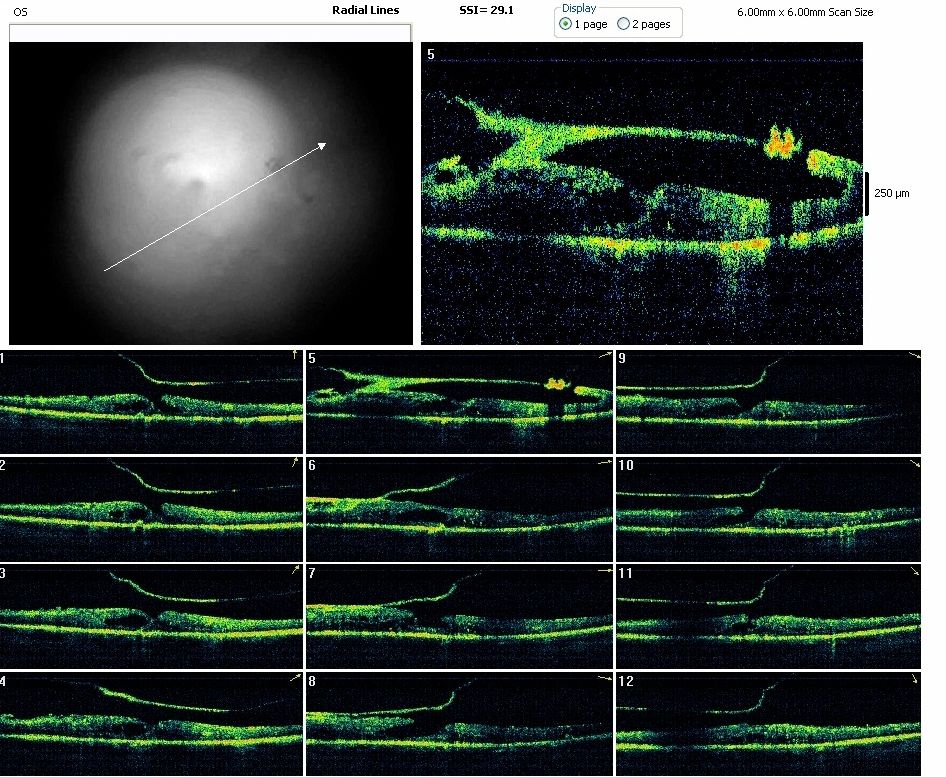Pick radial scan thumbnail 7
The width and height of the screenshot is (946, 777).
click(459, 616)
